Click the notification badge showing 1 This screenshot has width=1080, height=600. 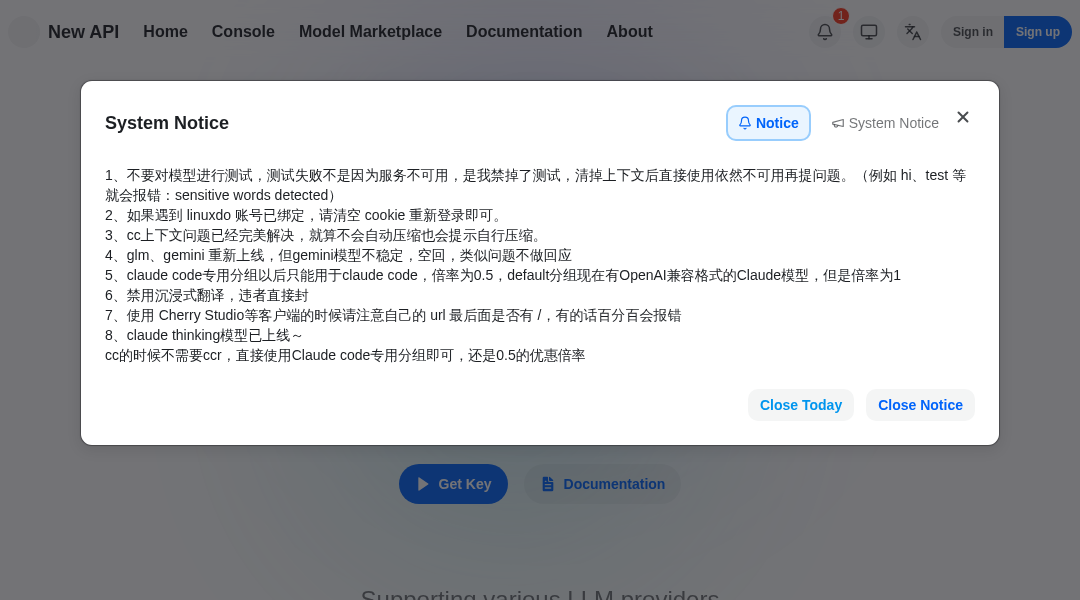pyautogui.click(x=841, y=16)
